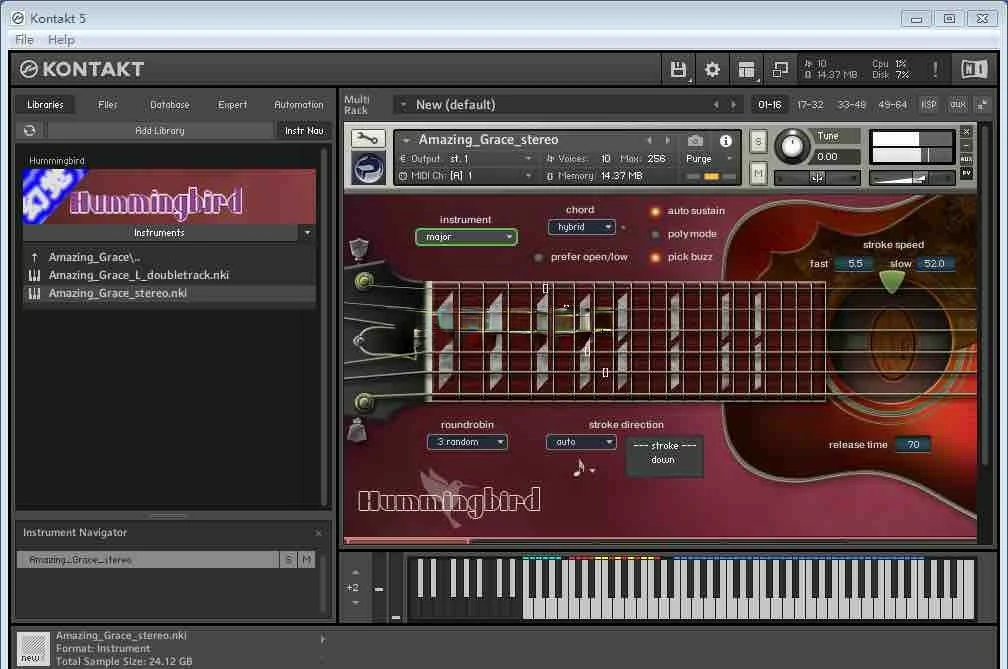Click the minimized view icon in header
The width and height of the screenshot is (1008, 669).
[781, 69]
